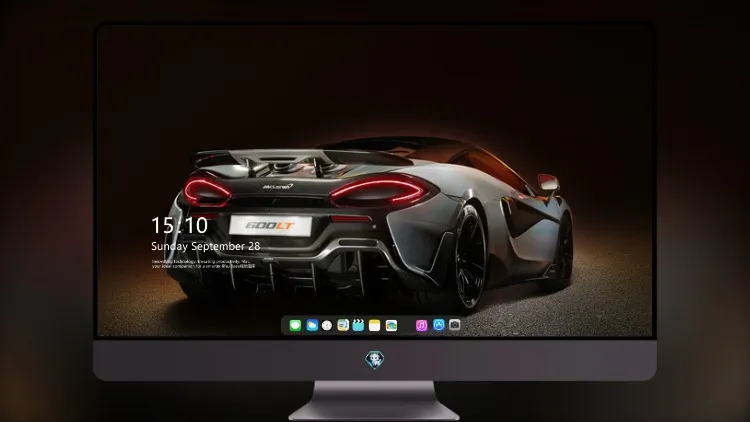The width and height of the screenshot is (750, 422).
Task: Launch the clapperboard video app
Action: (358, 325)
